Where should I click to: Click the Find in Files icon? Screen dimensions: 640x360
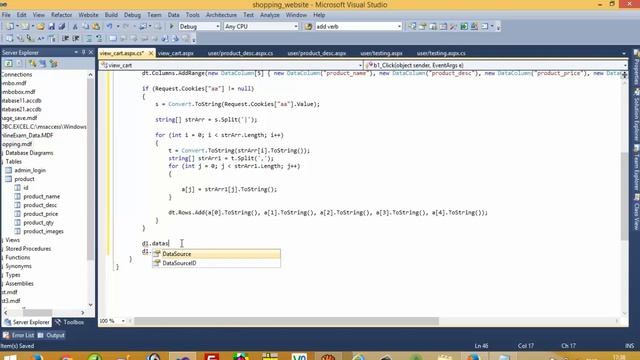309,27
